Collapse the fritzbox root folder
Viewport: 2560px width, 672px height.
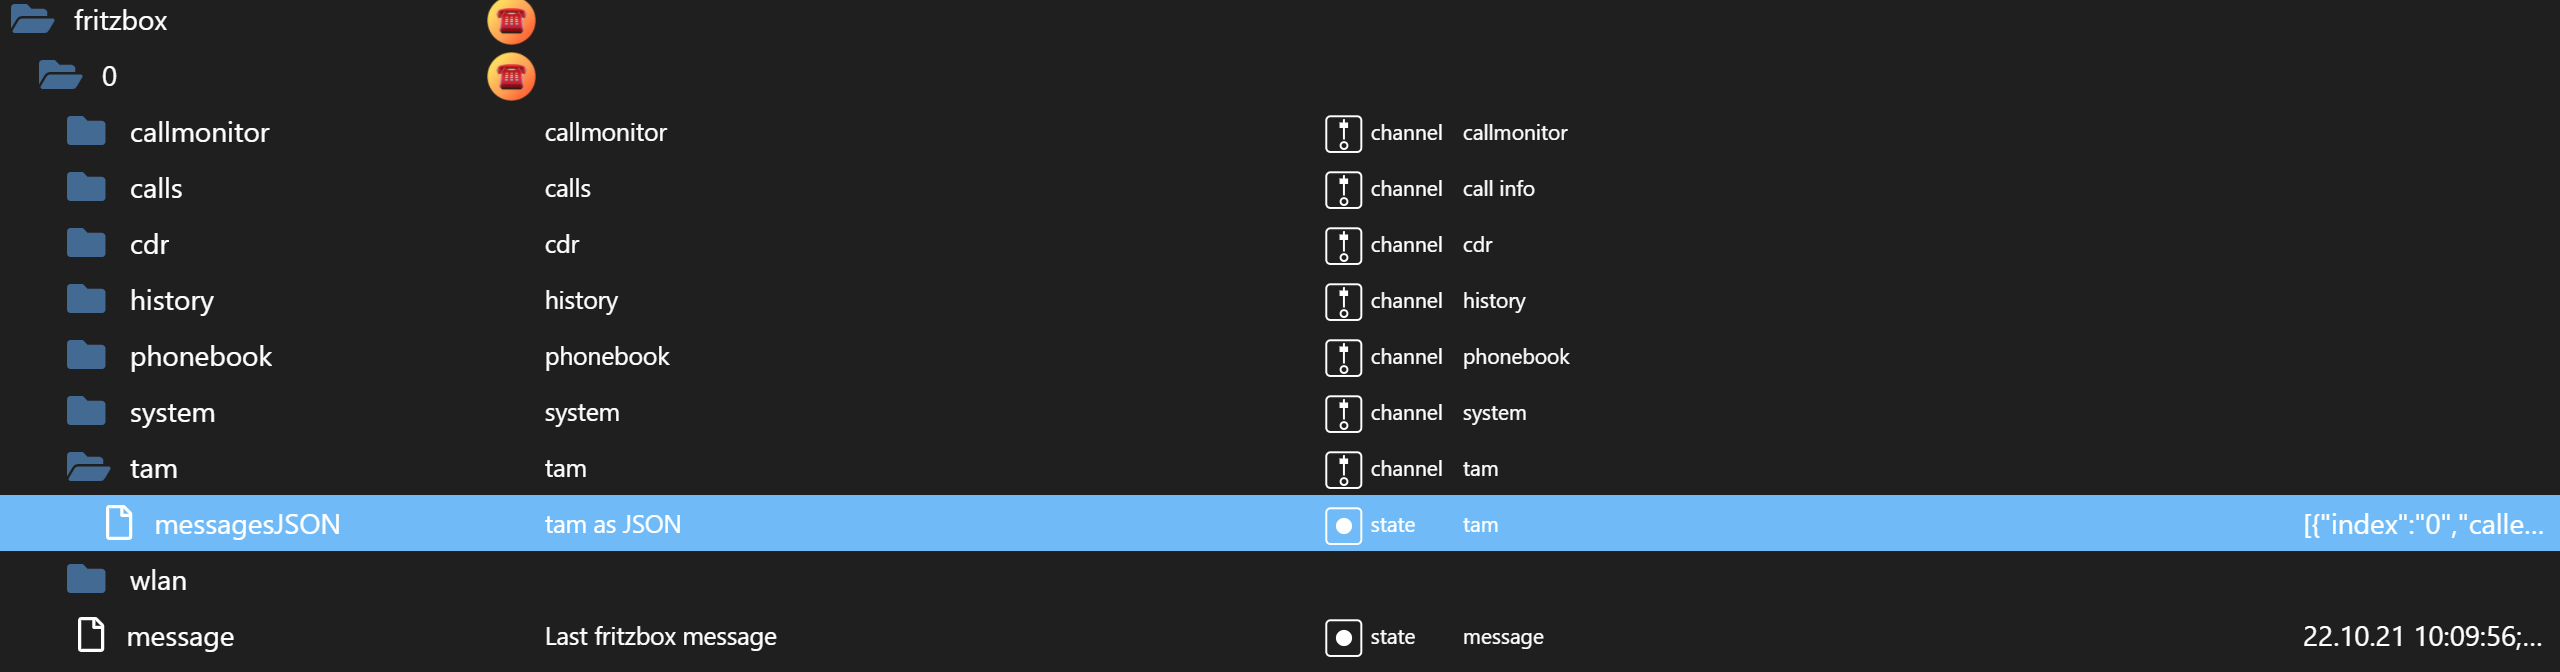click(32, 20)
